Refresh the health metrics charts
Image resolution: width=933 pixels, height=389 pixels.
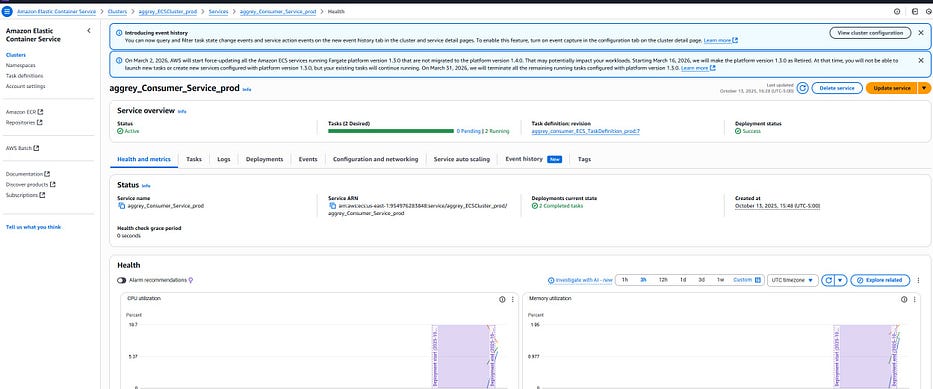click(828, 280)
